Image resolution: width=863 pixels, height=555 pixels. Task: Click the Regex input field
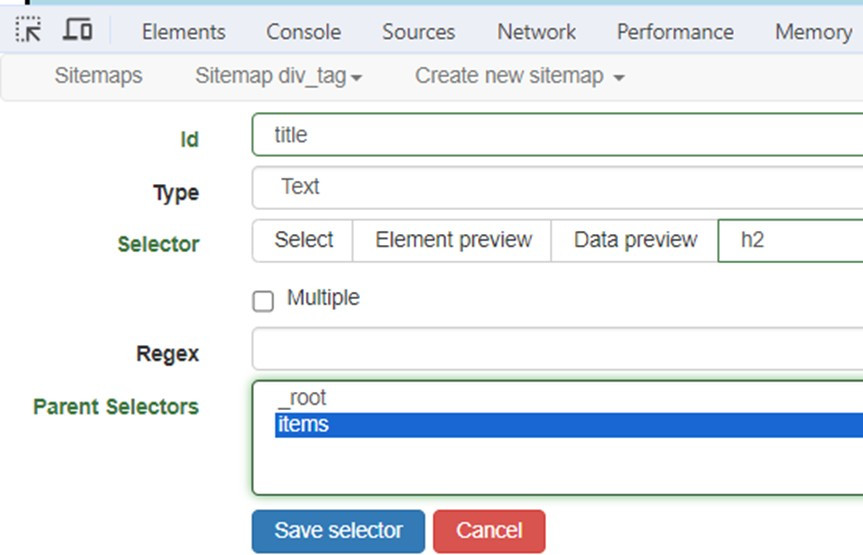click(557, 349)
